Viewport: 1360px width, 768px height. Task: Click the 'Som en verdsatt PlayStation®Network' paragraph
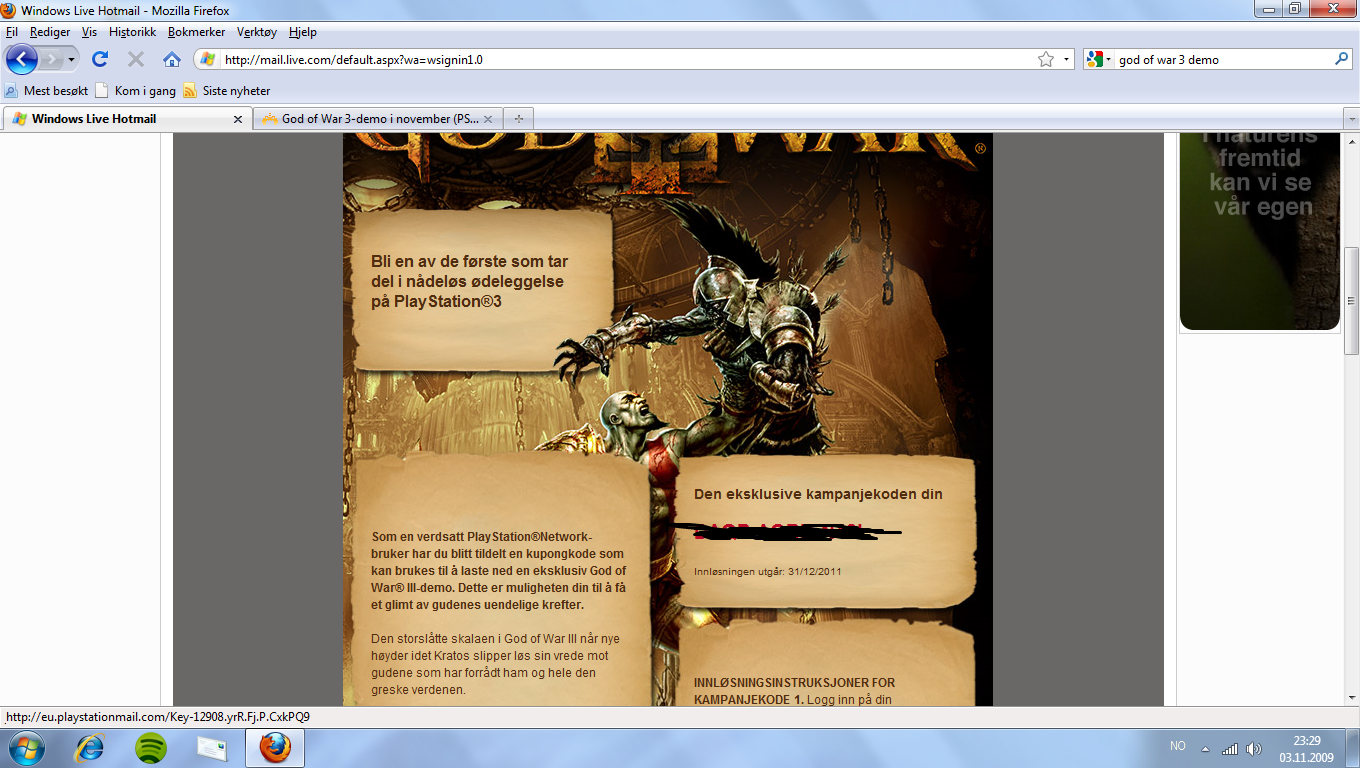point(498,571)
